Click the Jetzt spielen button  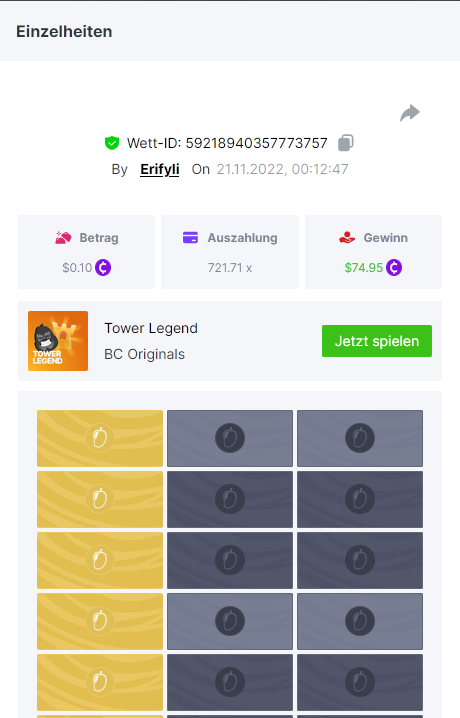tap(377, 341)
